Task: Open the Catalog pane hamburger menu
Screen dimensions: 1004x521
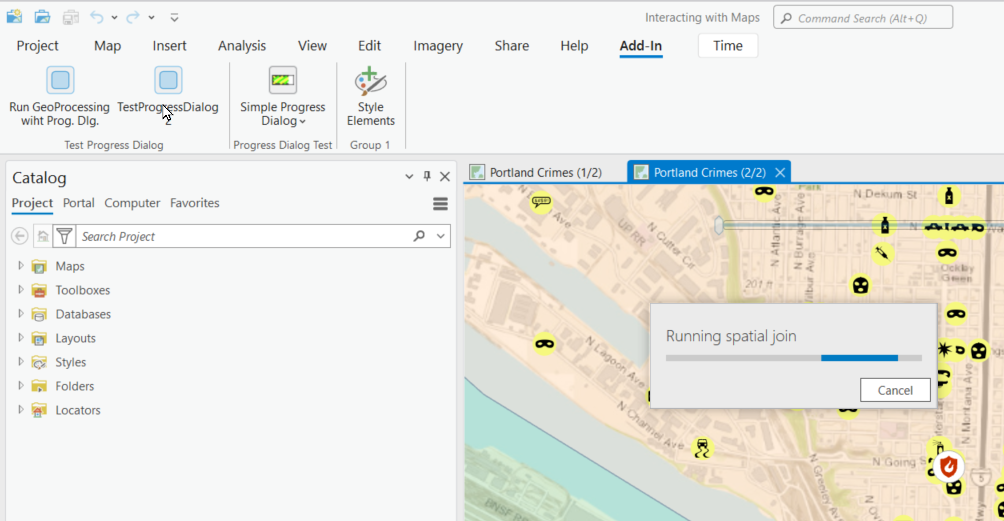Action: point(440,204)
